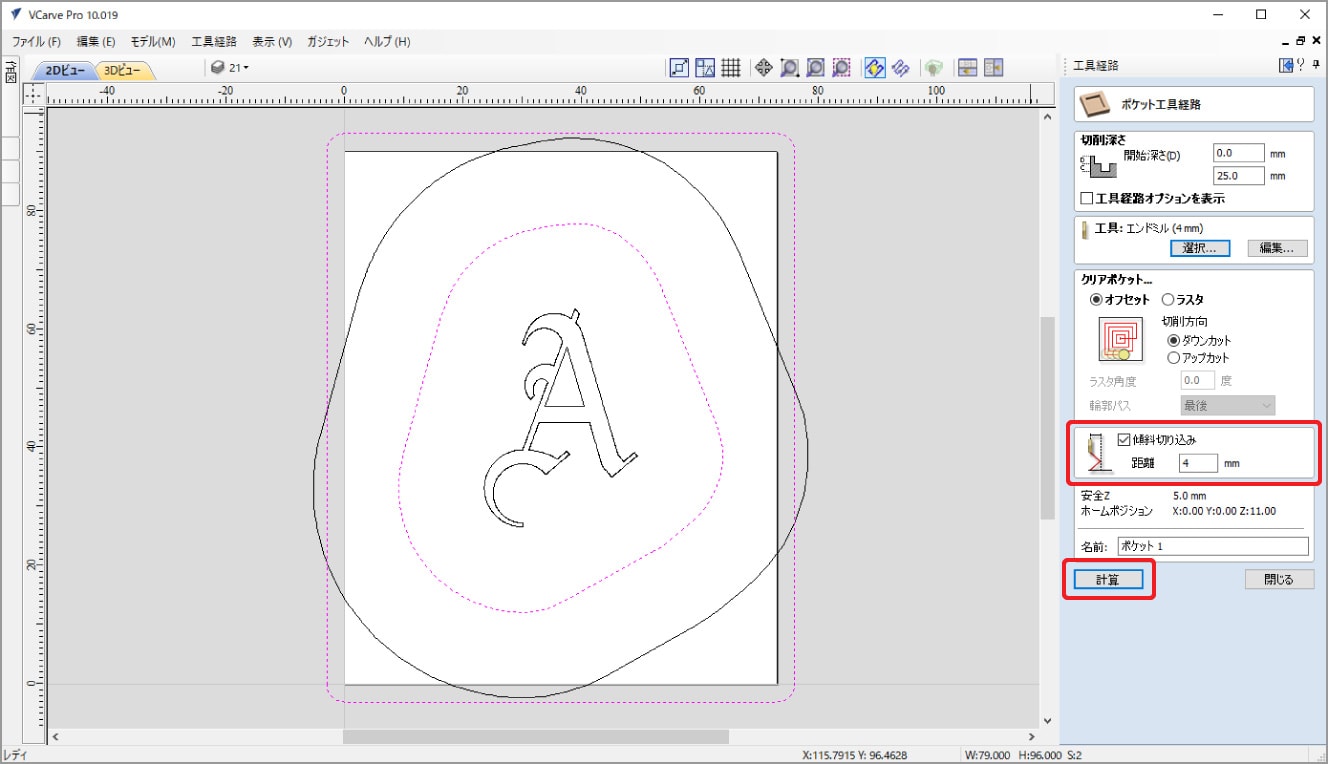The height and width of the screenshot is (764, 1328).
Task: Click the snap-to-grid toolbar icon
Action: coord(731,67)
